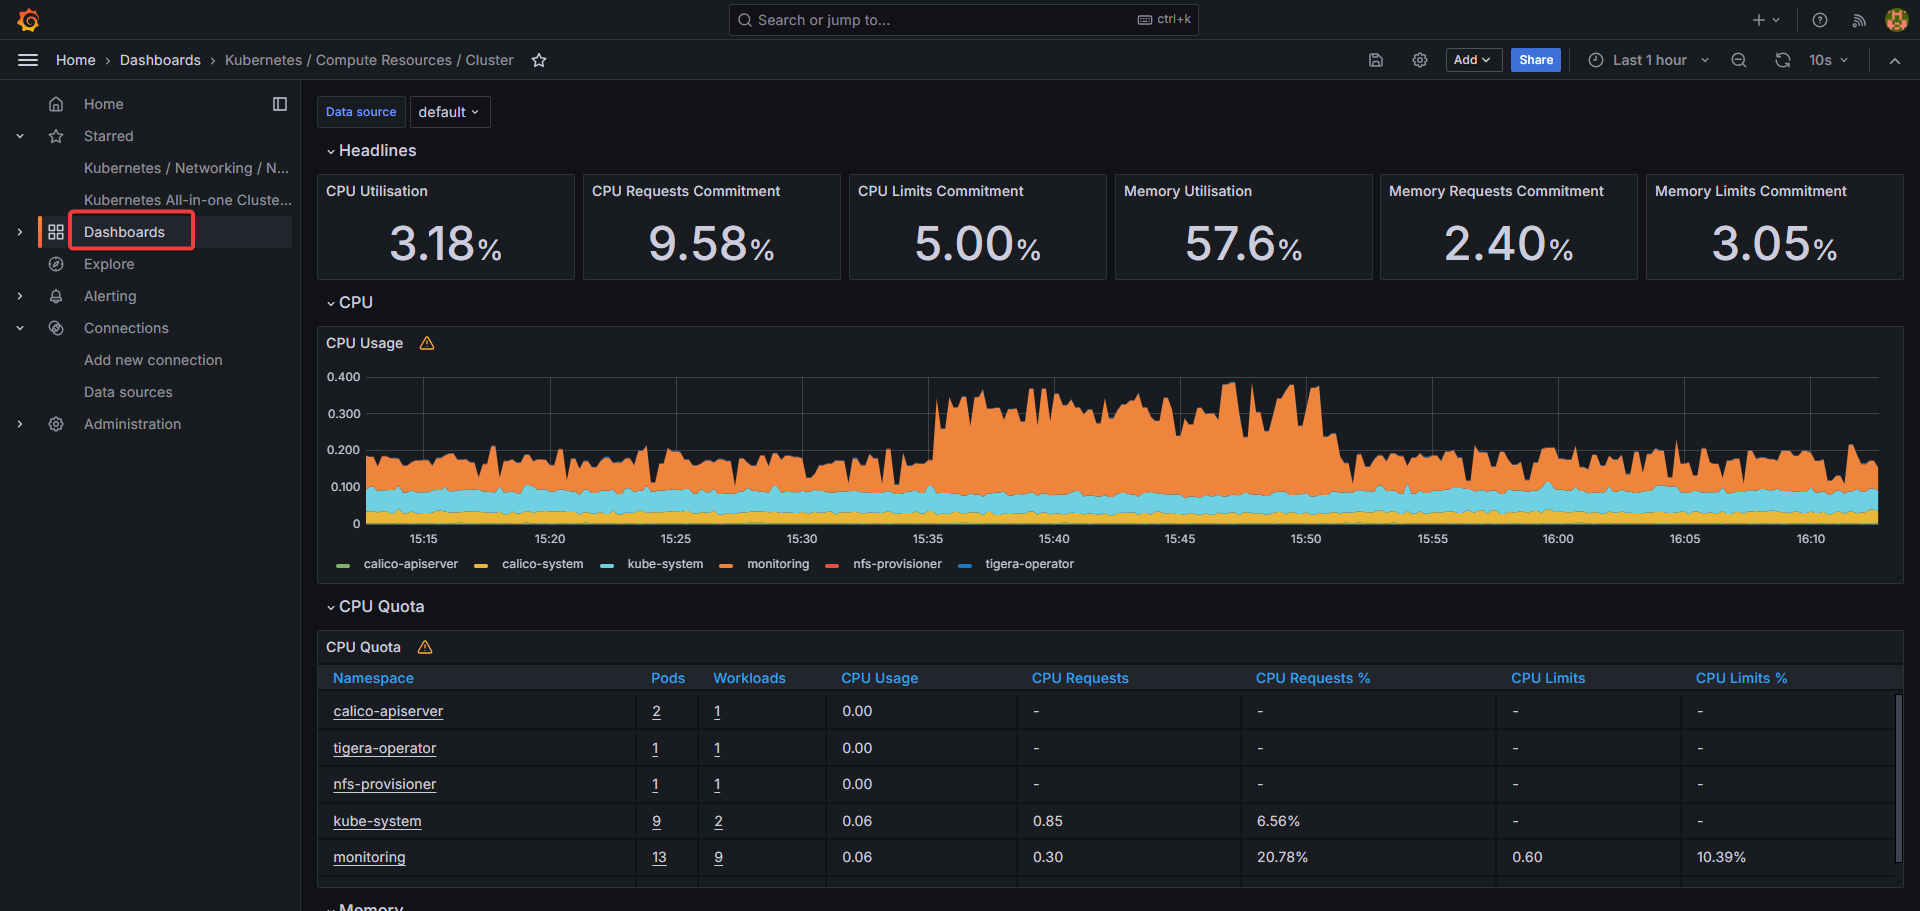Click the monitoring legend color swatch
This screenshot has height=911, width=1920.
tap(726, 565)
